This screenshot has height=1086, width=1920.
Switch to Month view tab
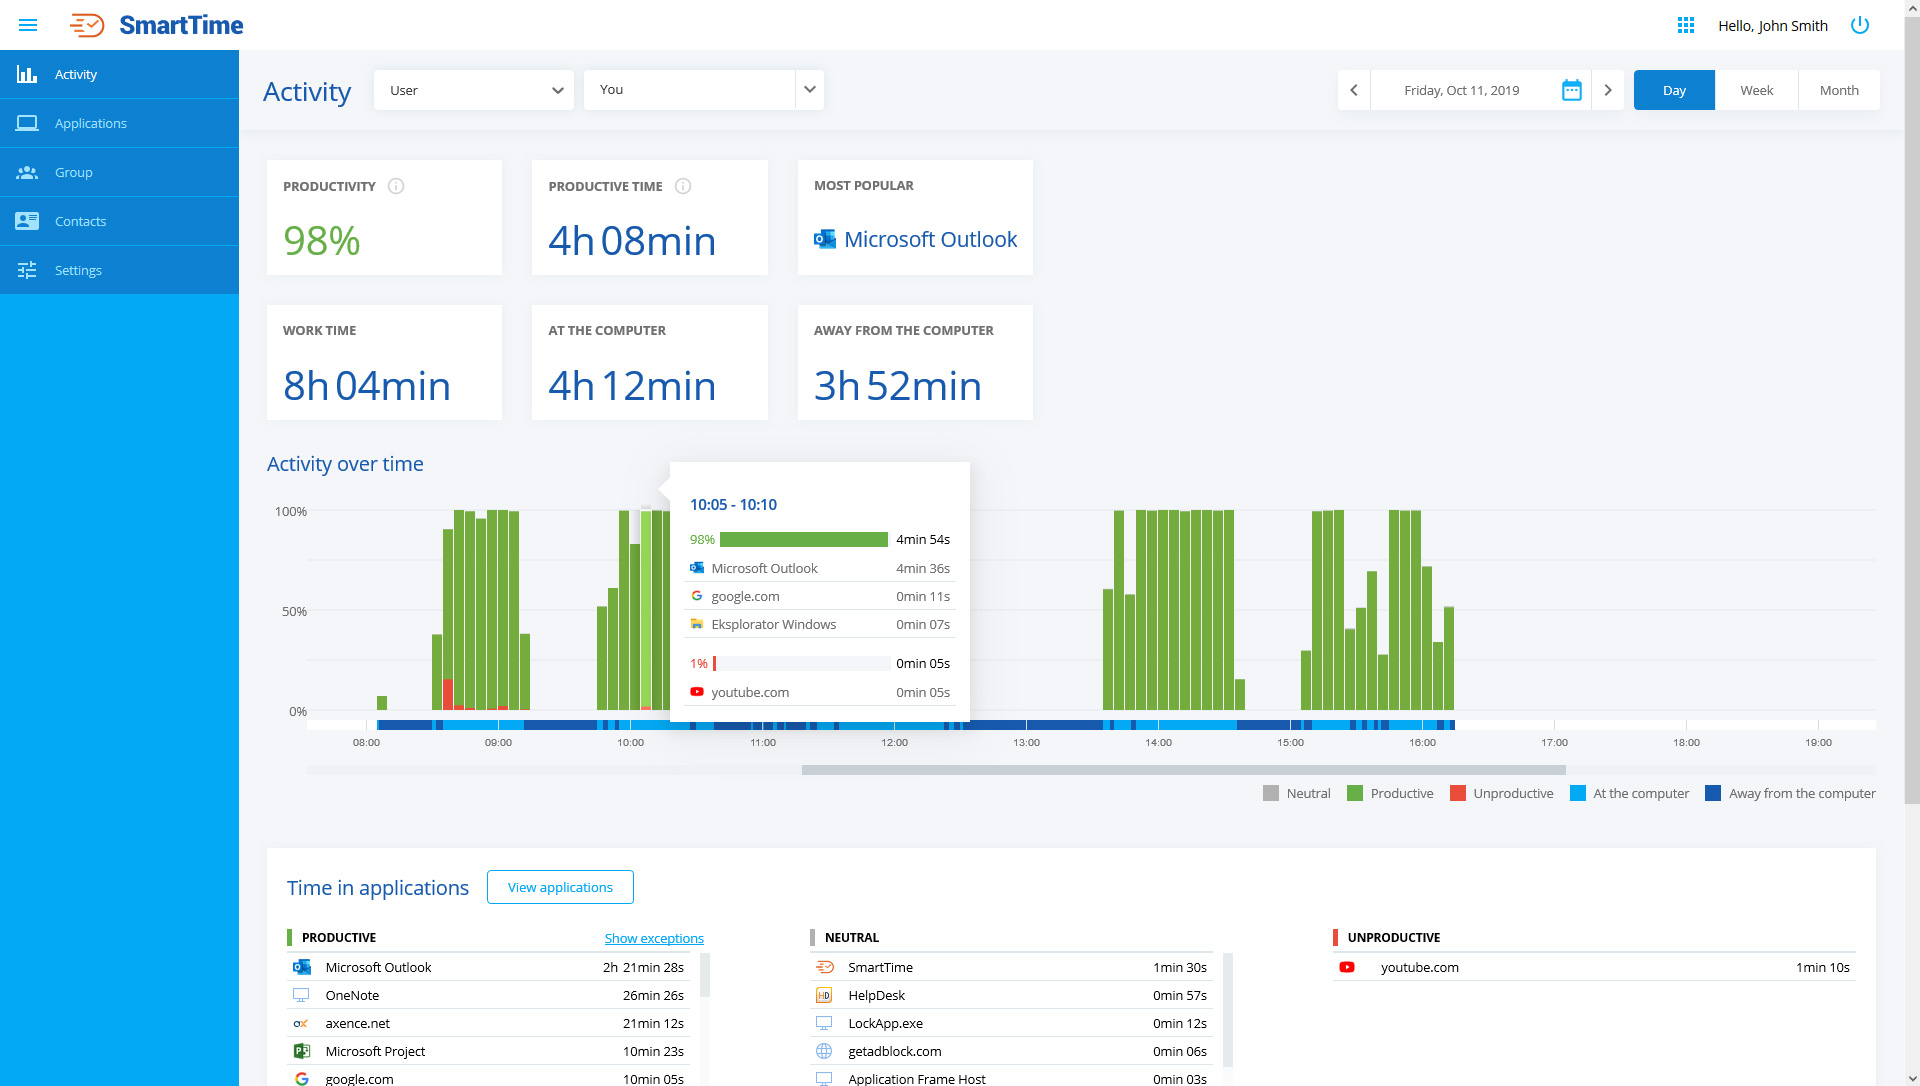tap(1839, 90)
